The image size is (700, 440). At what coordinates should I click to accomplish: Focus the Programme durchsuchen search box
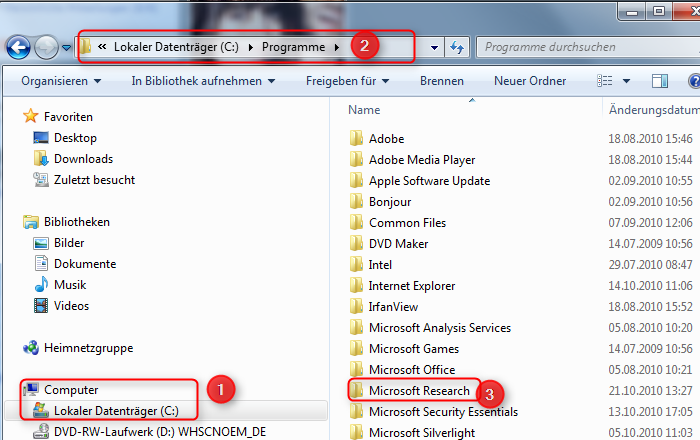[588, 47]
